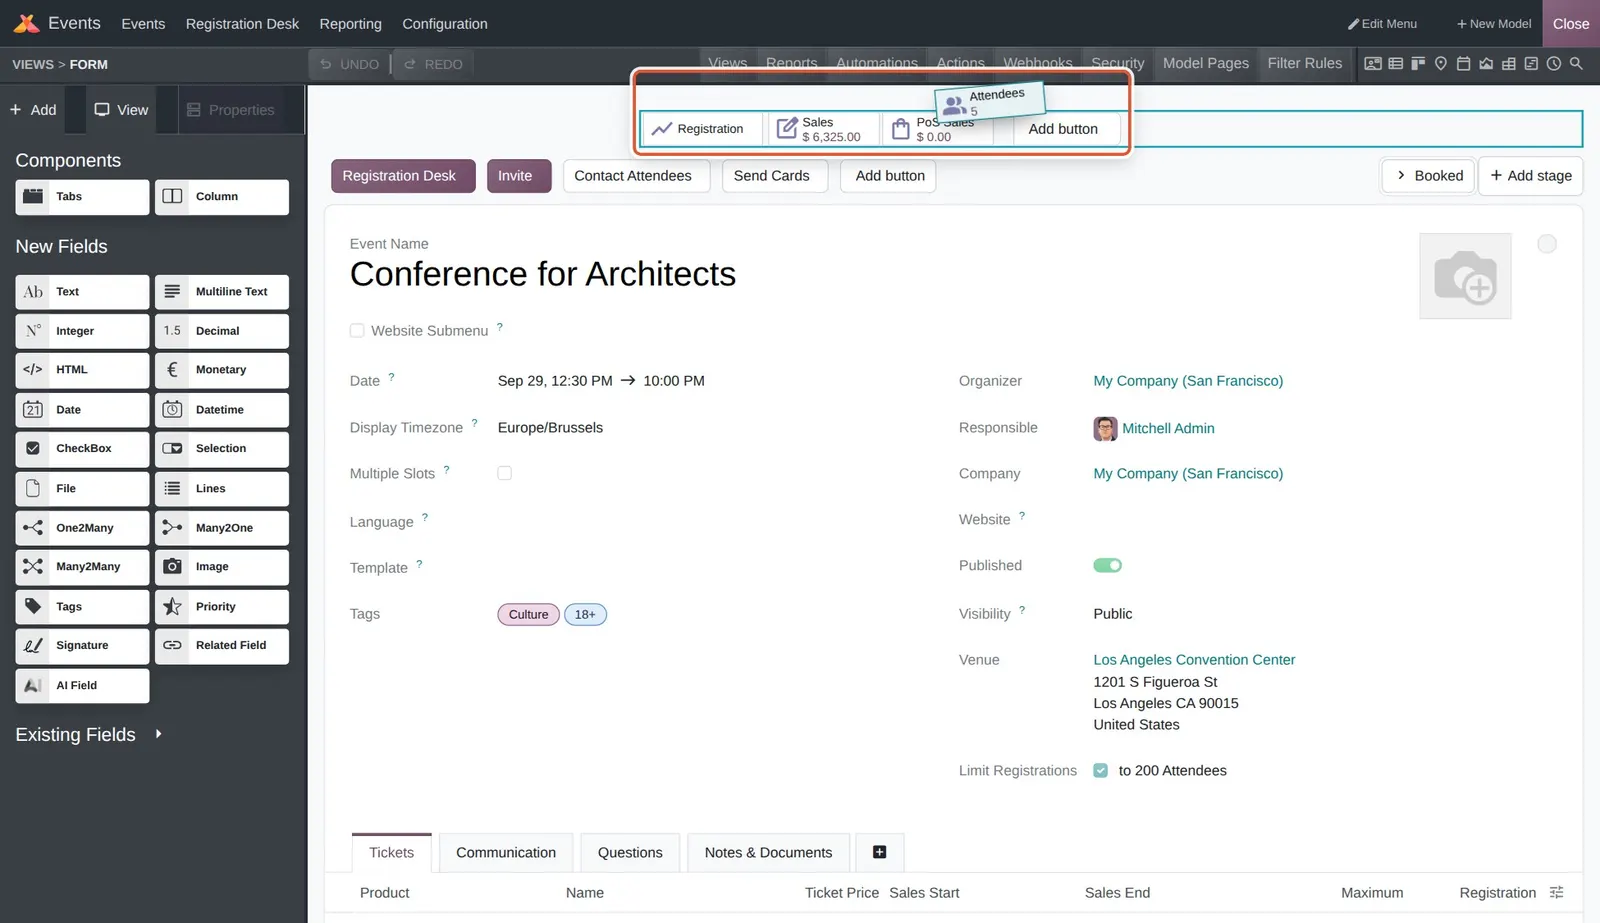Pick the CheckBox field component
Screen dimensions: 1600x923
82,449
